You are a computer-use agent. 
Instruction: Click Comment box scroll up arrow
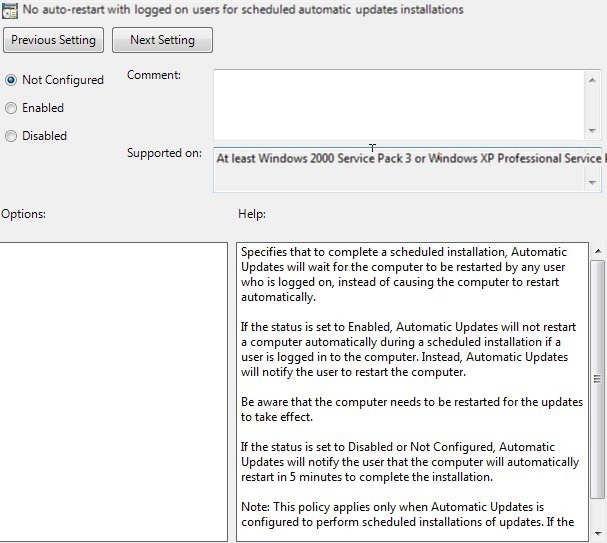[x=592, y=80]
